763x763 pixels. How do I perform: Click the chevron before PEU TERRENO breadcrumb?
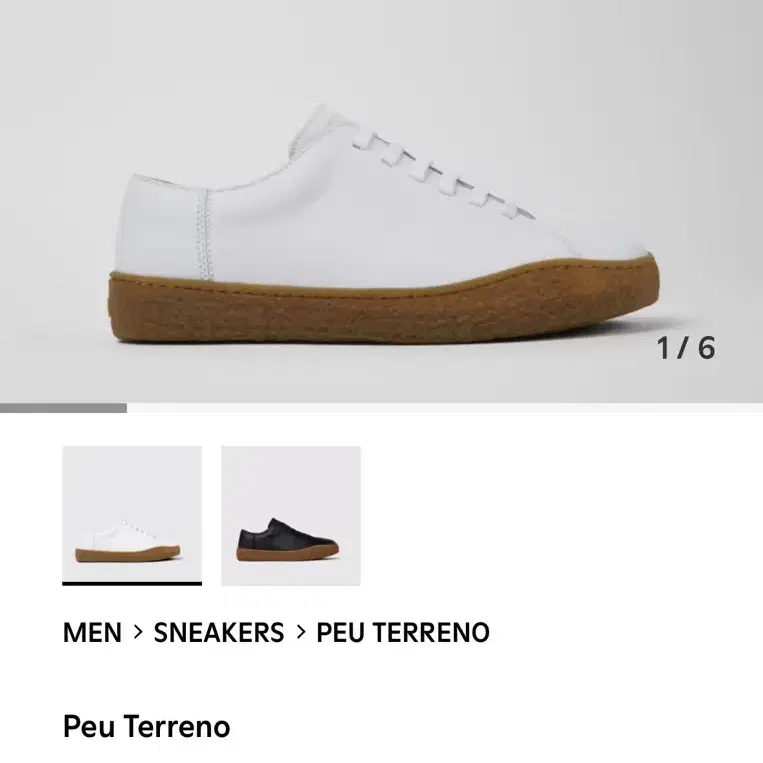click(301, 632)
